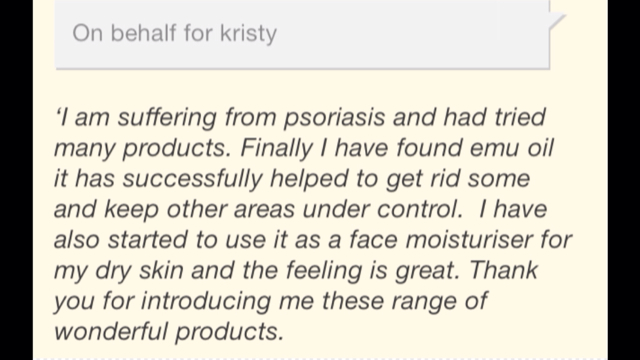Click the words 'wonderful products.'
The image size is (640, 360).
(169, 331)
